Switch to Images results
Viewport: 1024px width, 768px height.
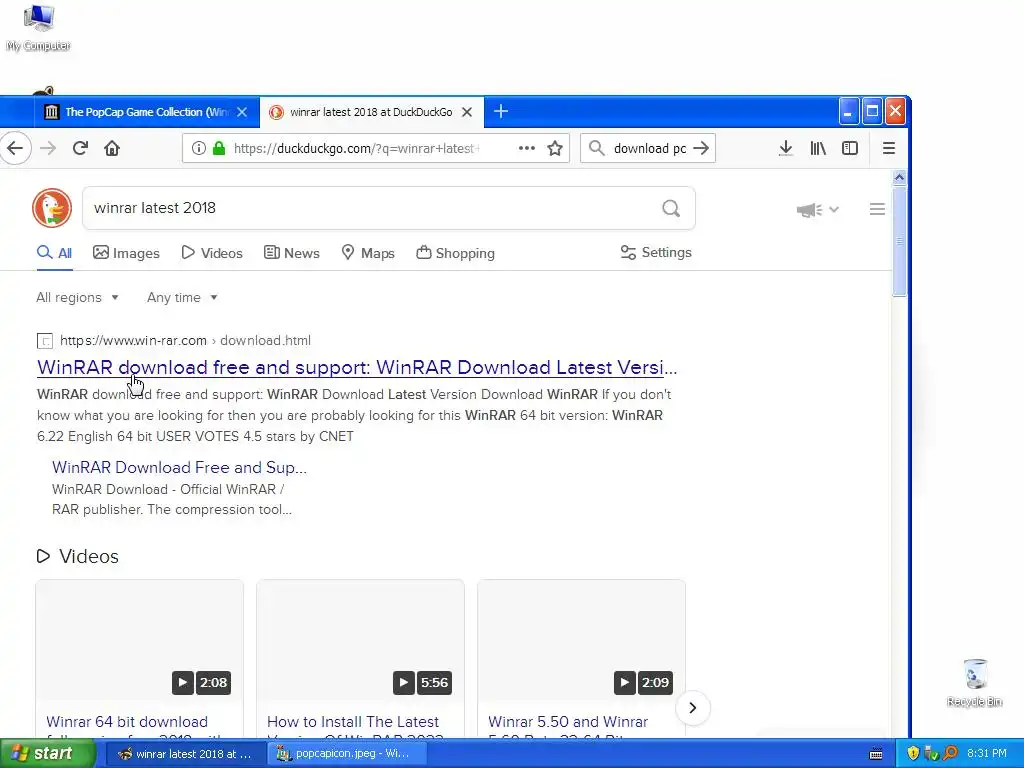tap(126, 253)
